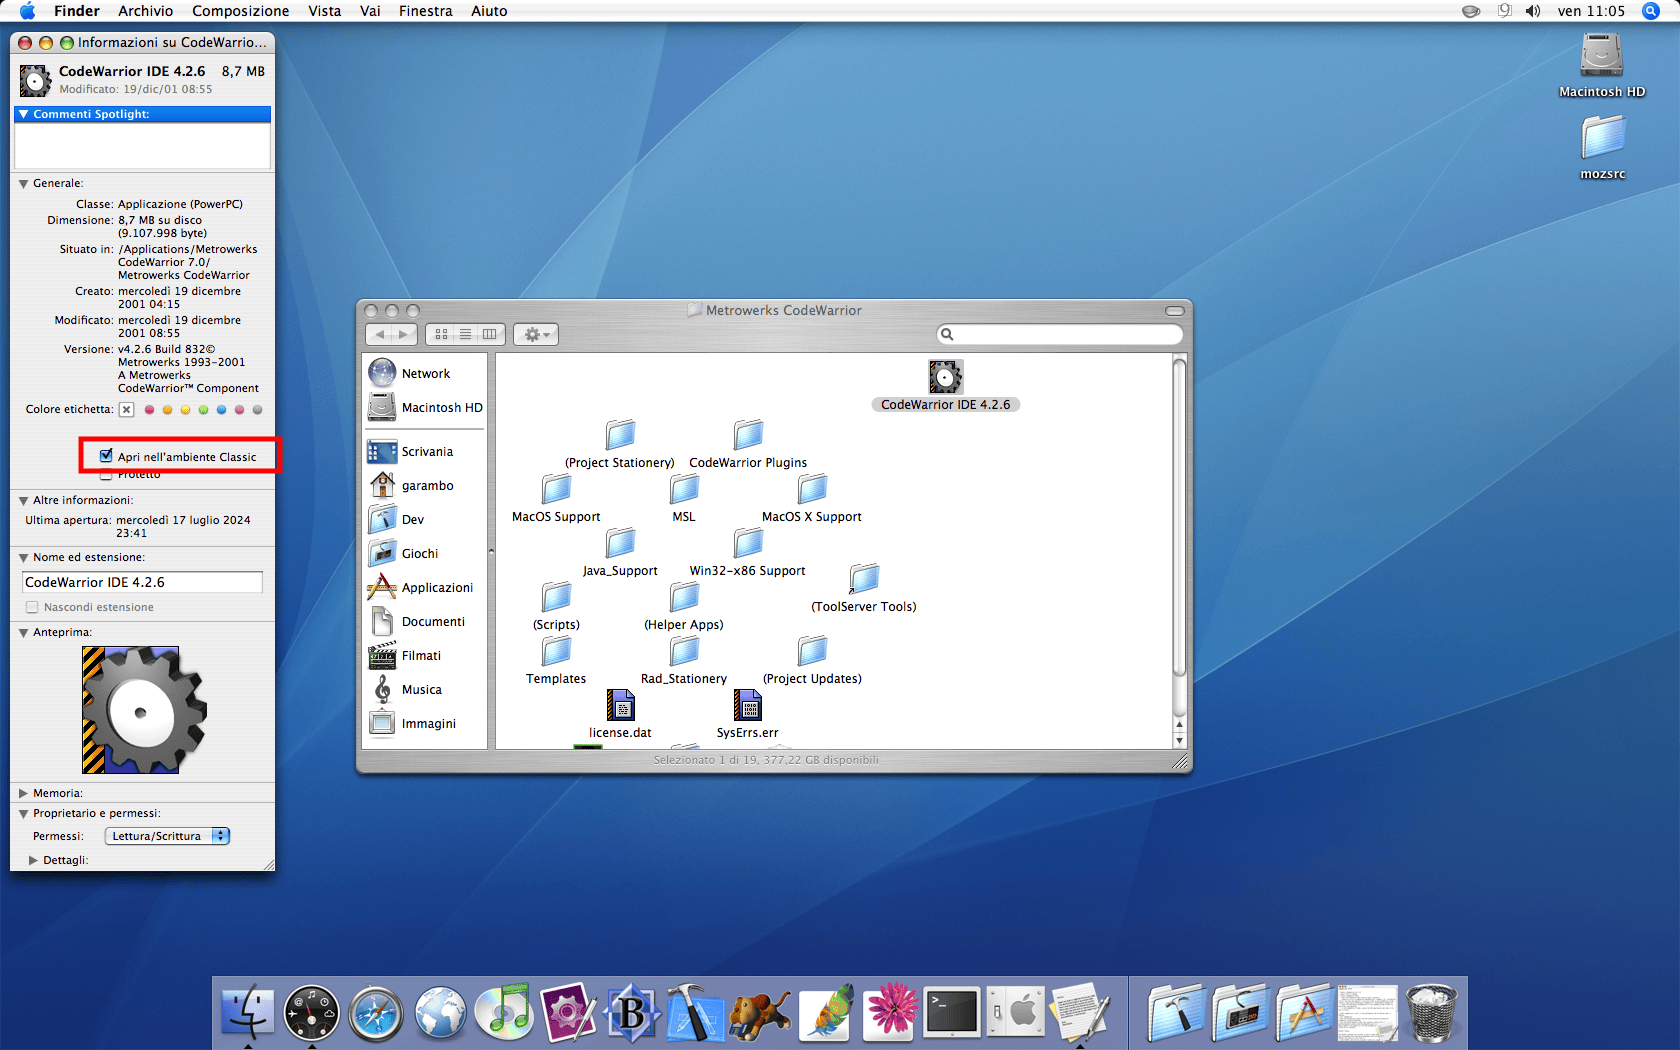Select the (Helper Apps) folder
Viewport: 1680px width, 1050px height.
(684, 596)
